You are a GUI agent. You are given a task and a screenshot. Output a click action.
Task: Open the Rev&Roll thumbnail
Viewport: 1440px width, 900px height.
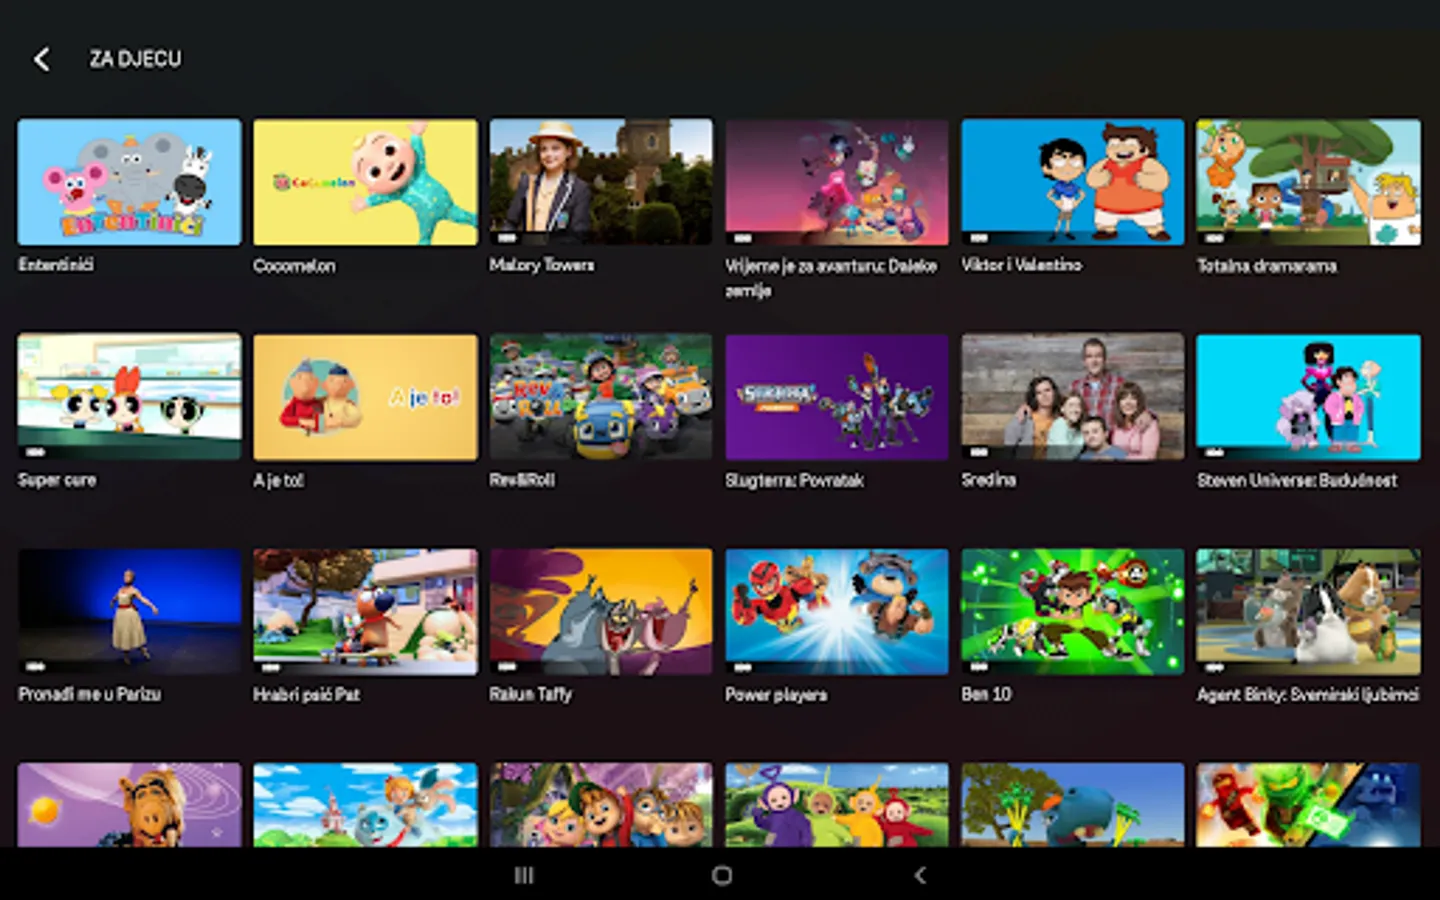point(601,397)
